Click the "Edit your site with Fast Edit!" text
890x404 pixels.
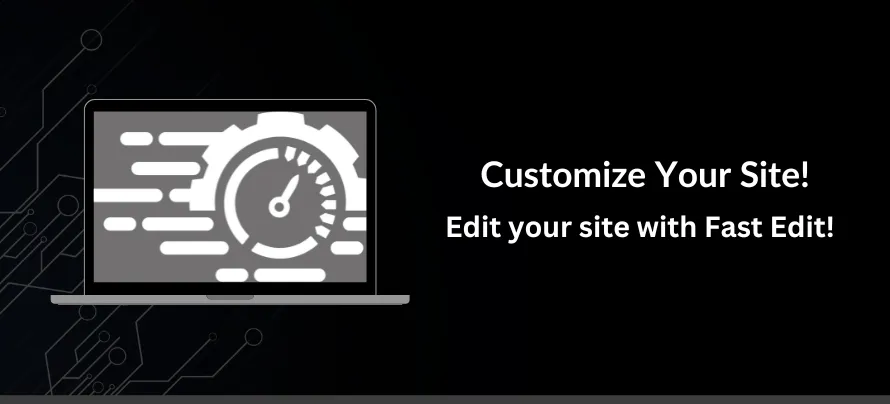coord(640,228)
